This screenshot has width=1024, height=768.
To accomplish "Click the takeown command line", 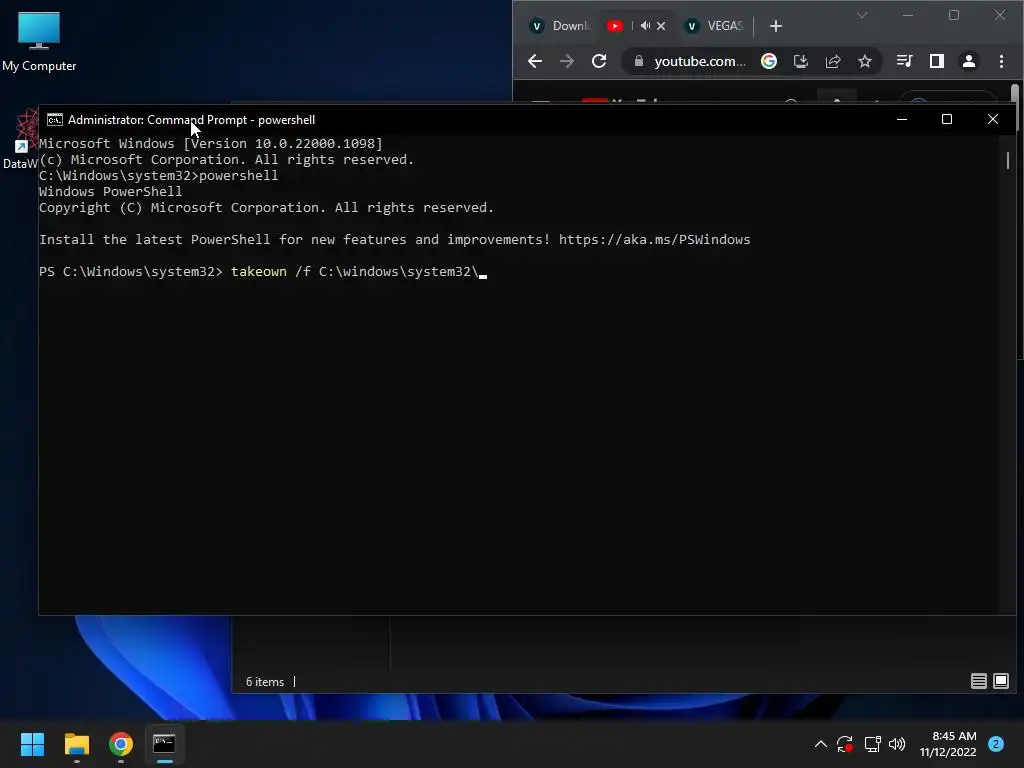I will 263,272.
